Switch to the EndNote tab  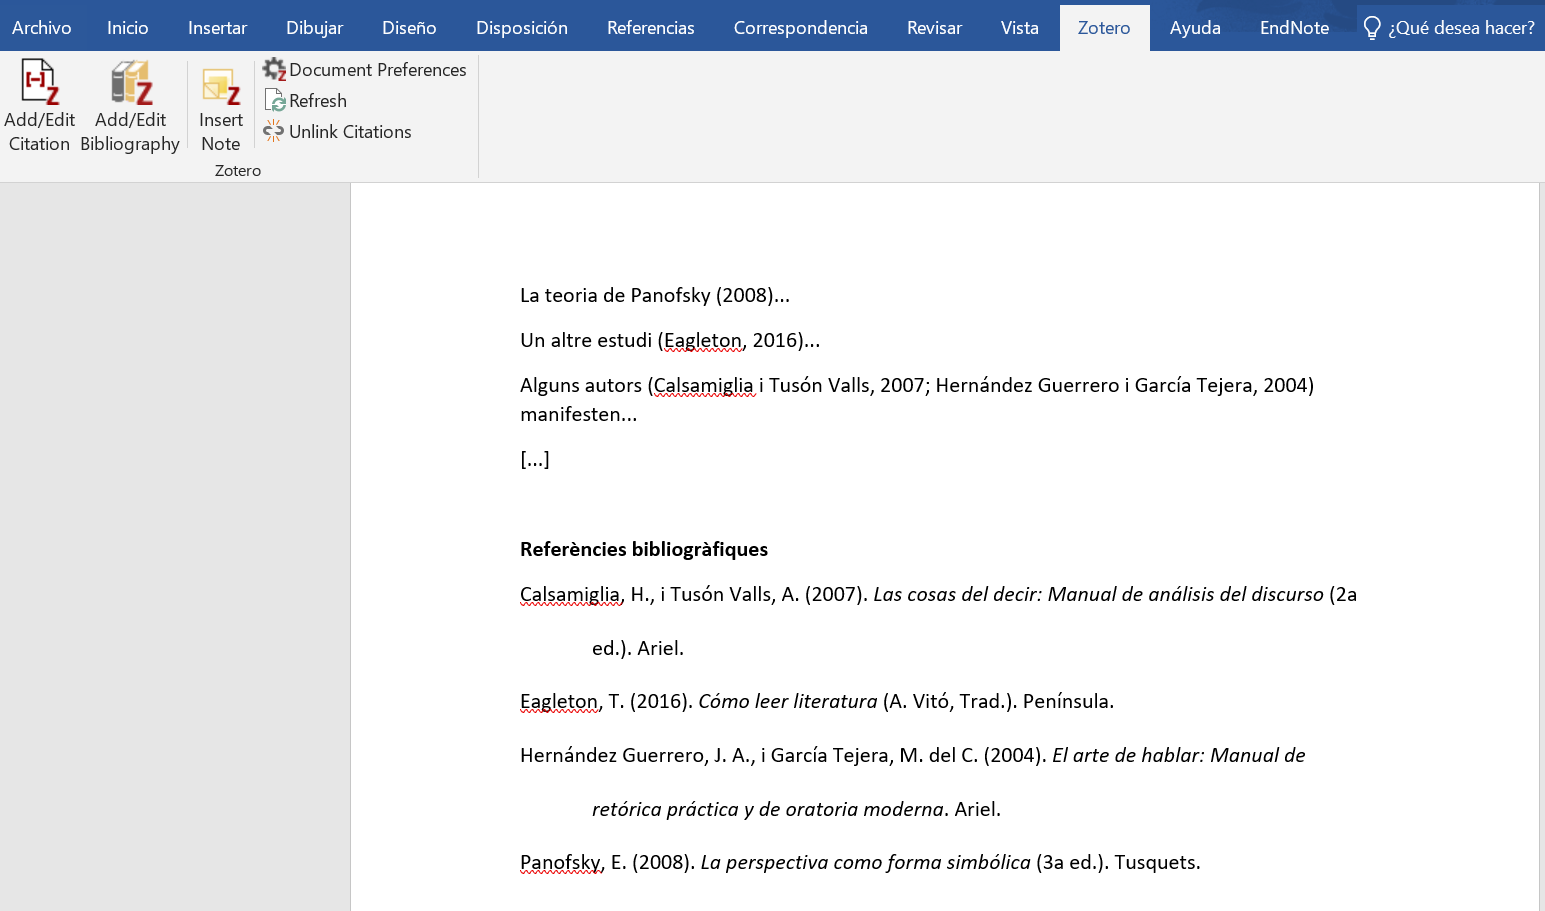pyautogui.click(x=1294, y=28)
